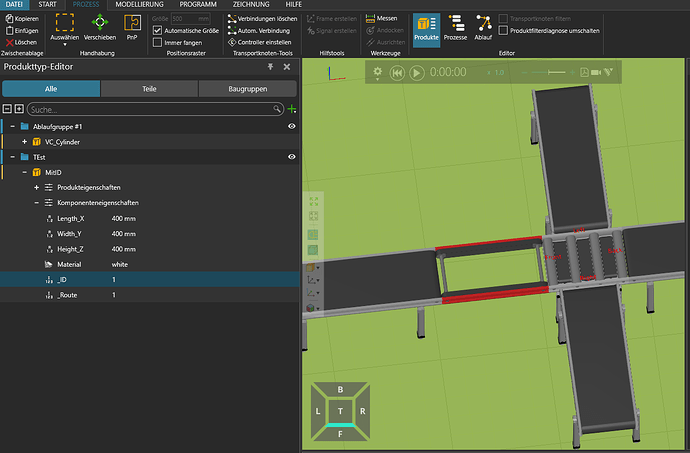
Task: Open the DATEI menu
Action: (x=14, y=4)
